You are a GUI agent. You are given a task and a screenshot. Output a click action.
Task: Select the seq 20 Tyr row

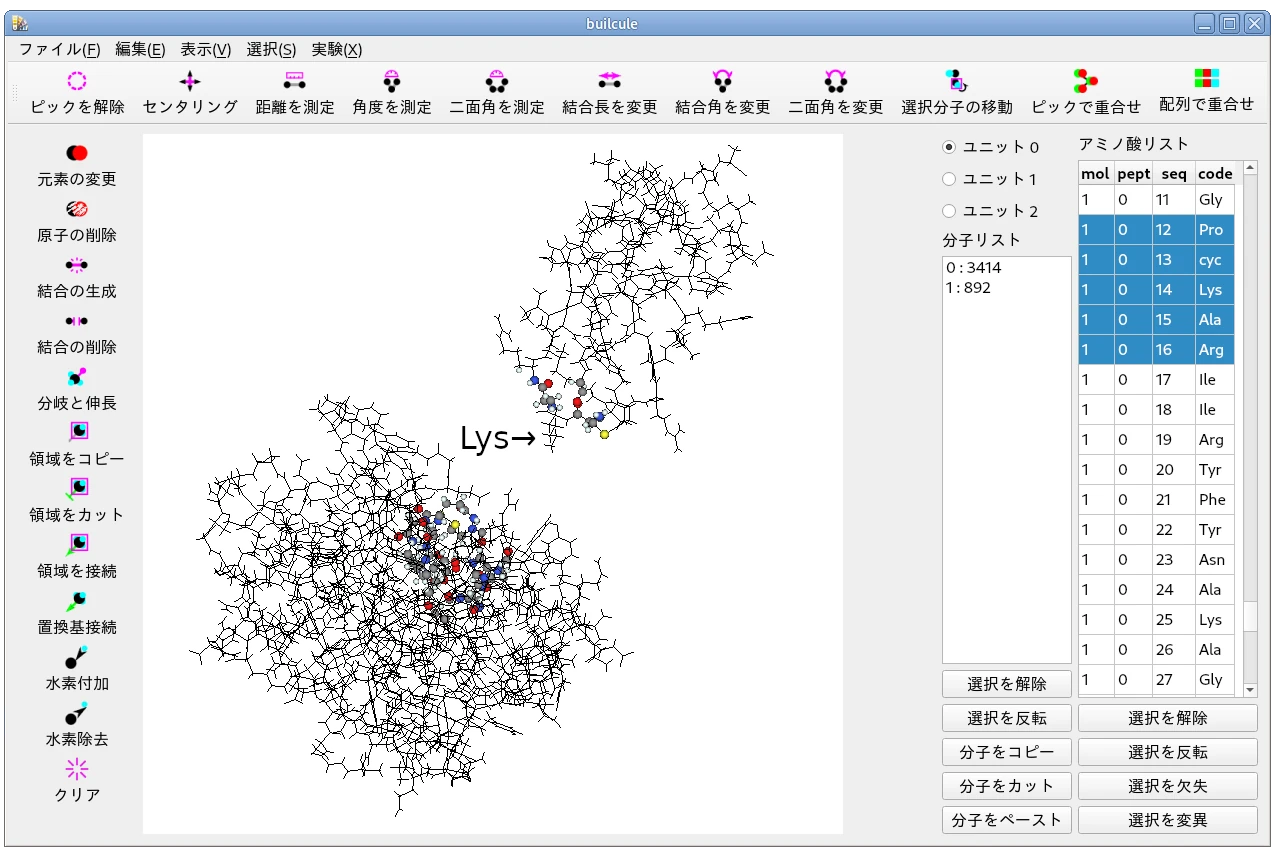click(1157, 470)
